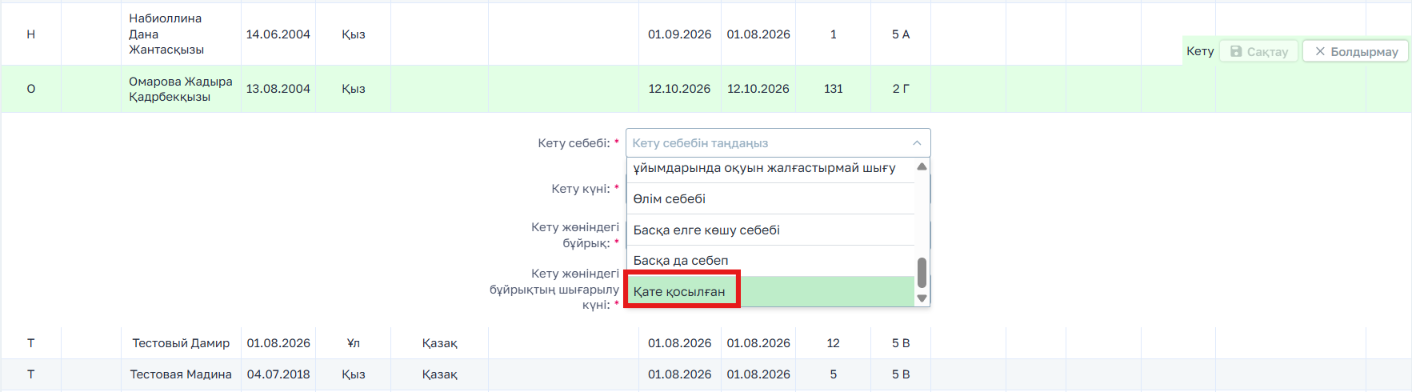Click Қыз cell in Тестовая Мадина row
This screenshot has width=1412, height=392.
353,375
